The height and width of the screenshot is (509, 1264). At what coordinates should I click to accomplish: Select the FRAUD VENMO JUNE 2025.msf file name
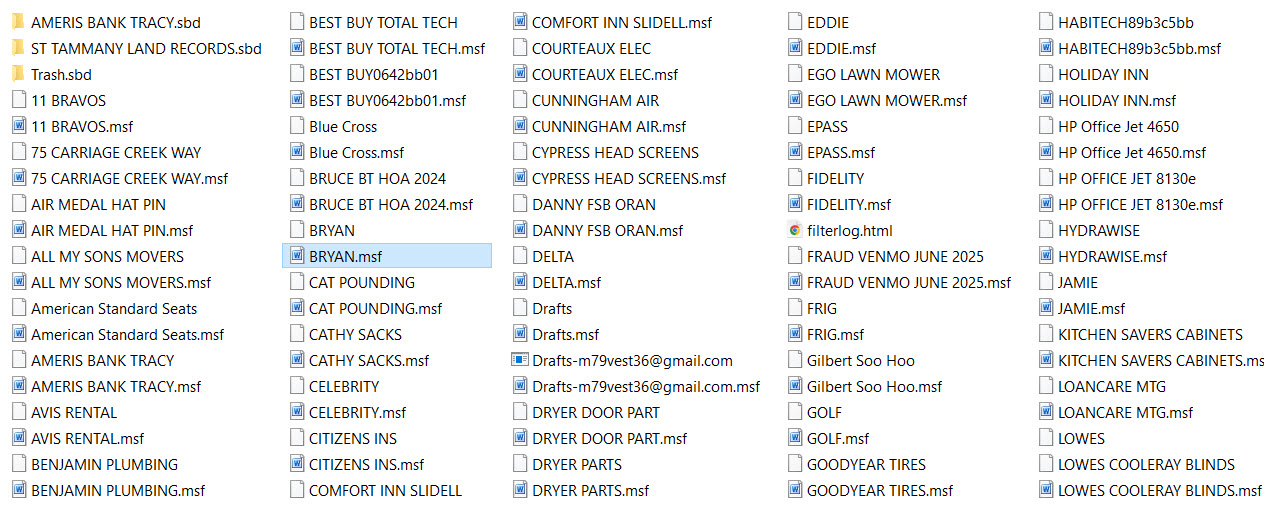tap(909, 282)
